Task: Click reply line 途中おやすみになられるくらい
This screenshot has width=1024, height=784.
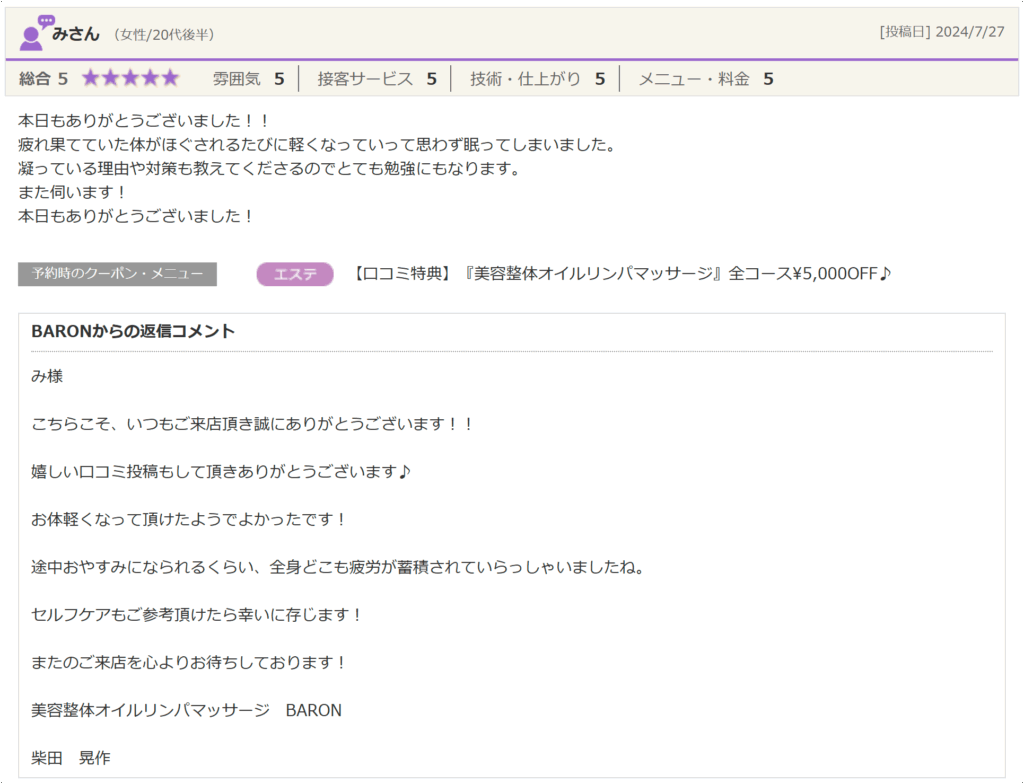Action: 338,567
